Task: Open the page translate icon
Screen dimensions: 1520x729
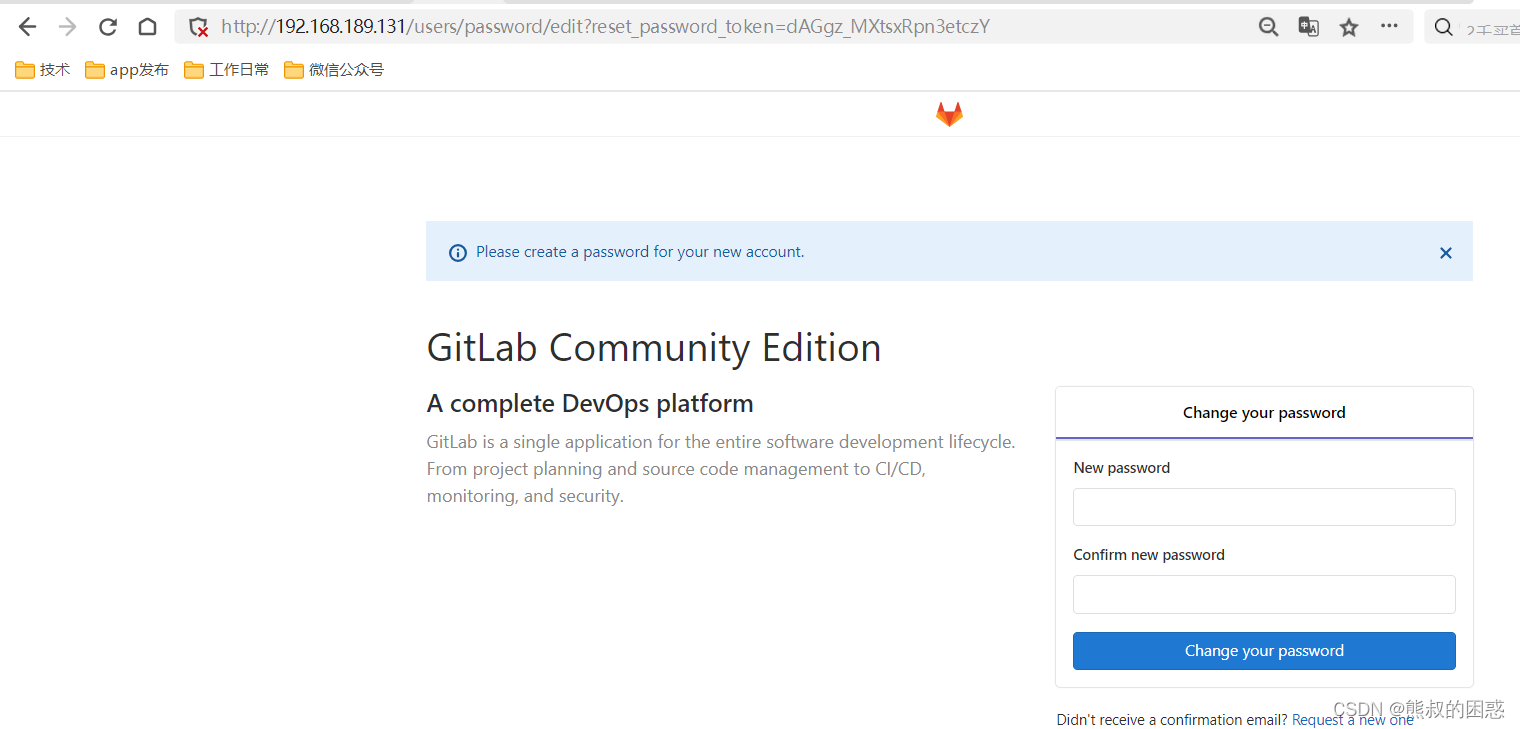Action: tap(1308, 27)
